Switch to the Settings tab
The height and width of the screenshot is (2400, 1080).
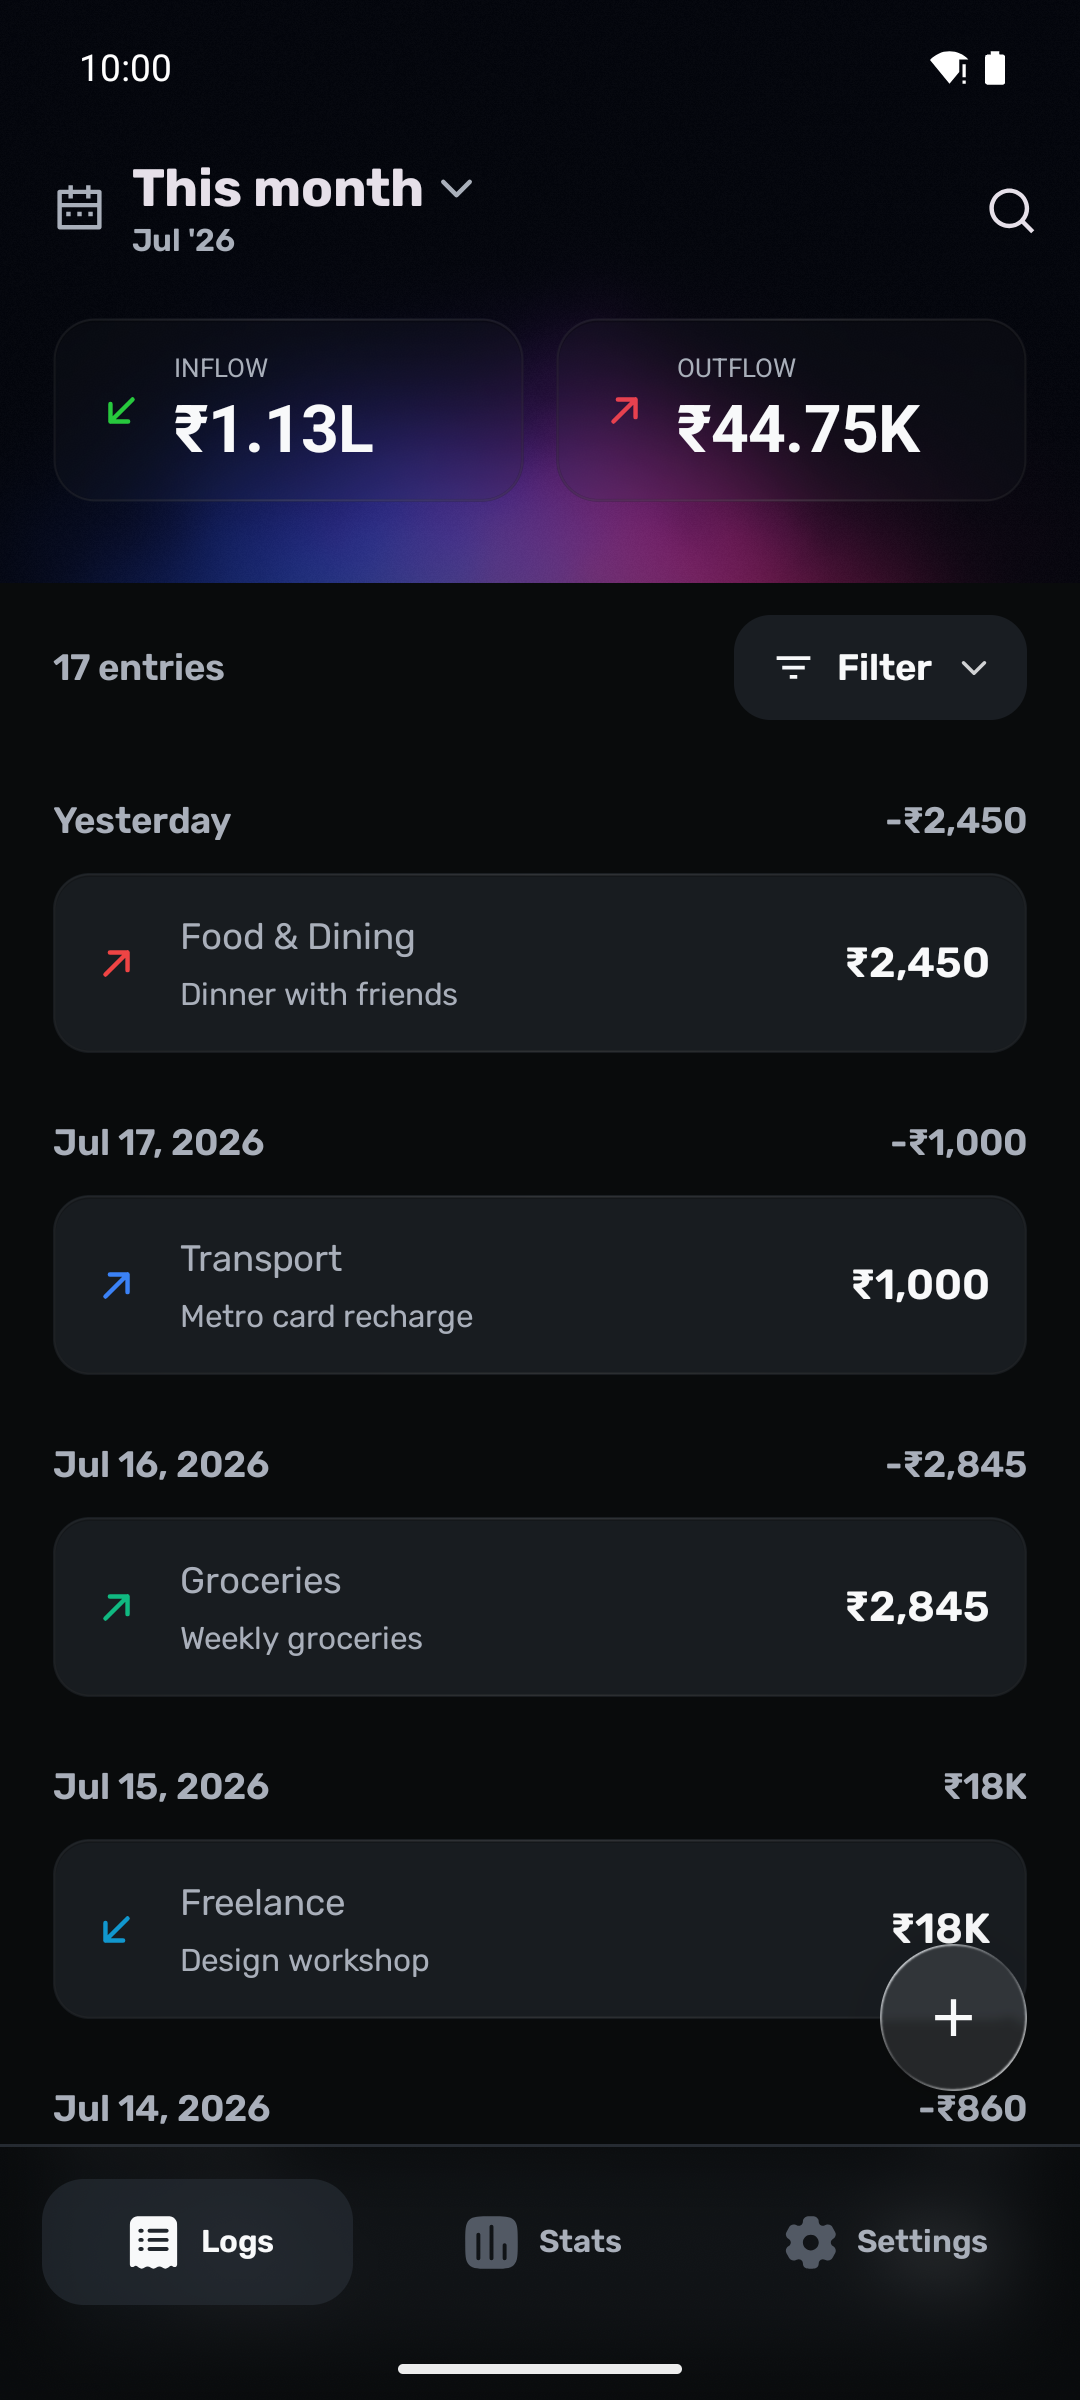(x=886, y=2242)
